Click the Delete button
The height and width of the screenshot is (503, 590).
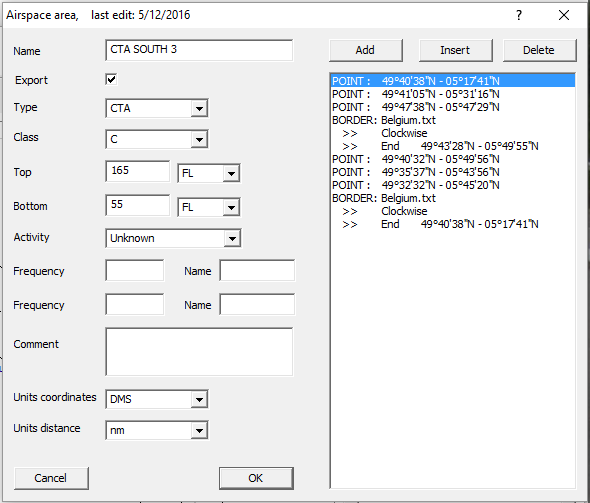pyautogui.click(x=540, y=50)
